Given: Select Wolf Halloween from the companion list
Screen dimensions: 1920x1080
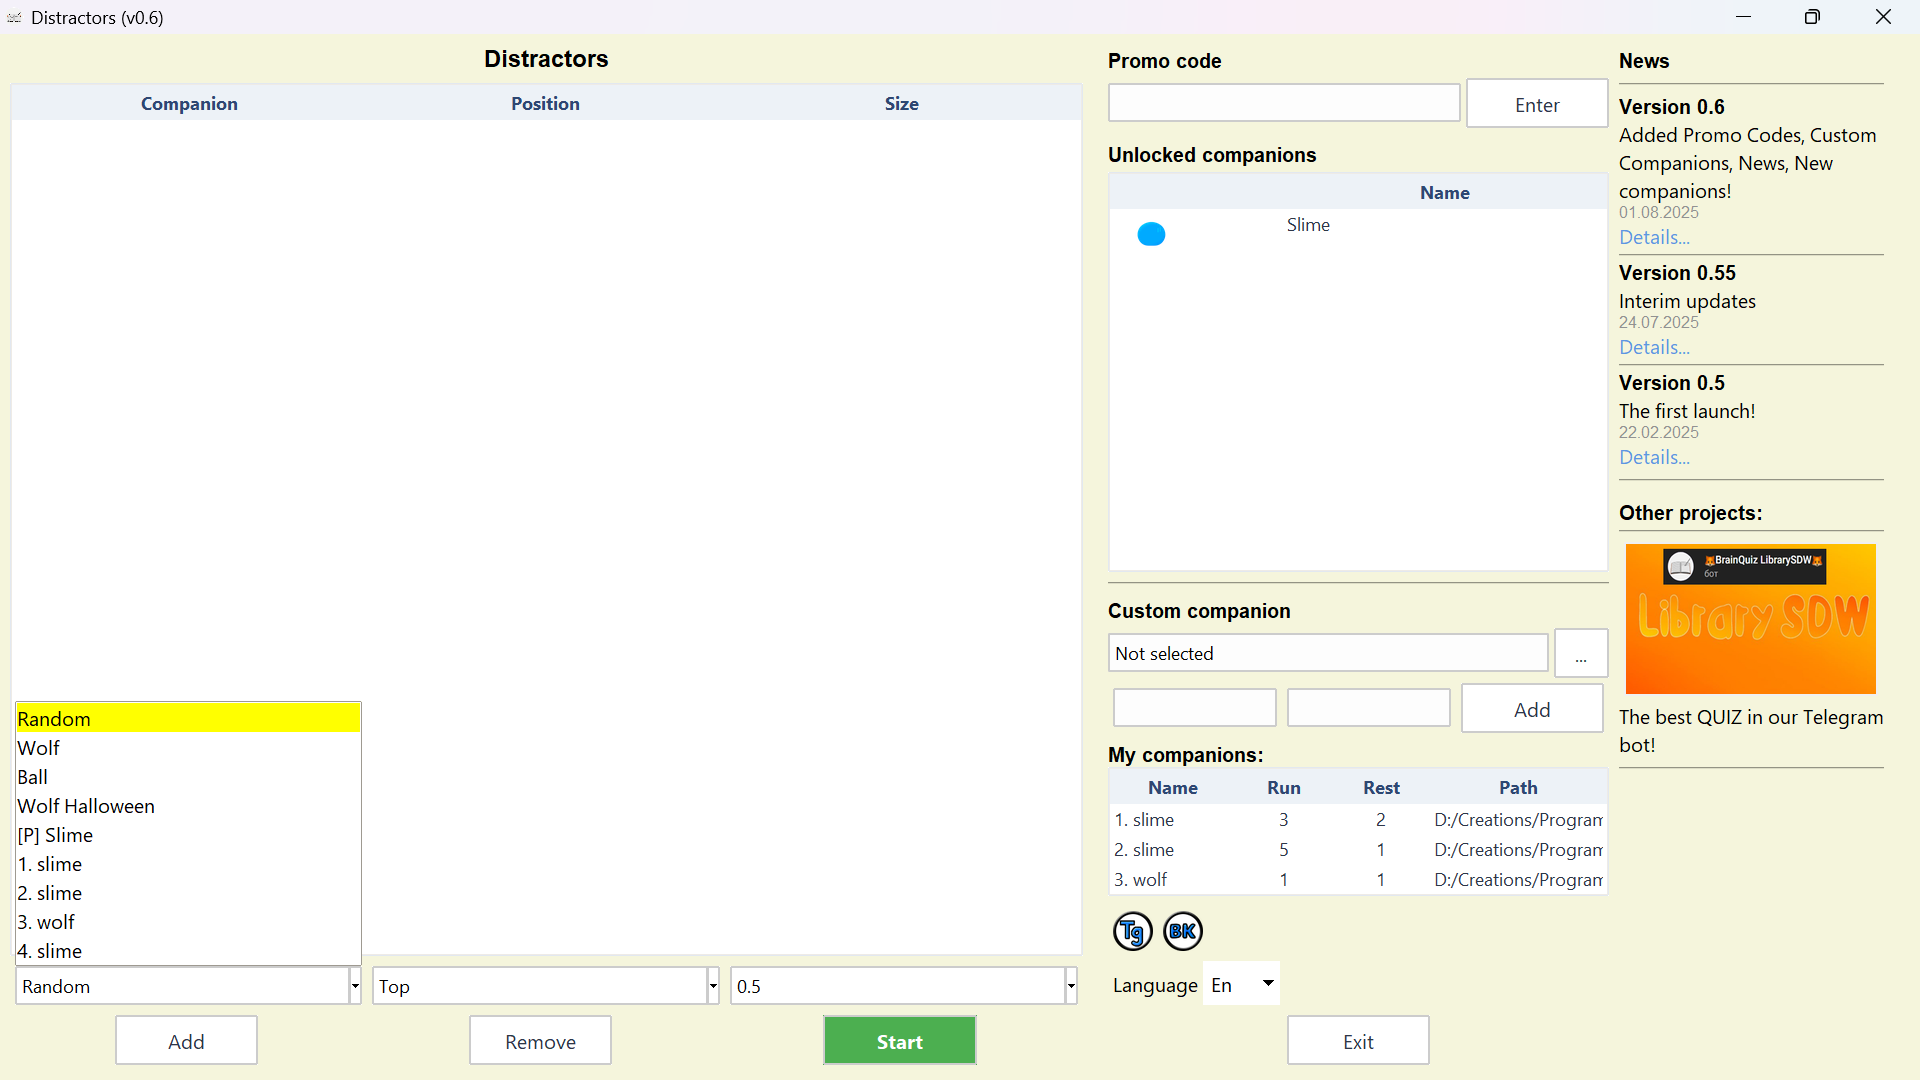Looking at the screenshot, I should click(x=86, y=806).
